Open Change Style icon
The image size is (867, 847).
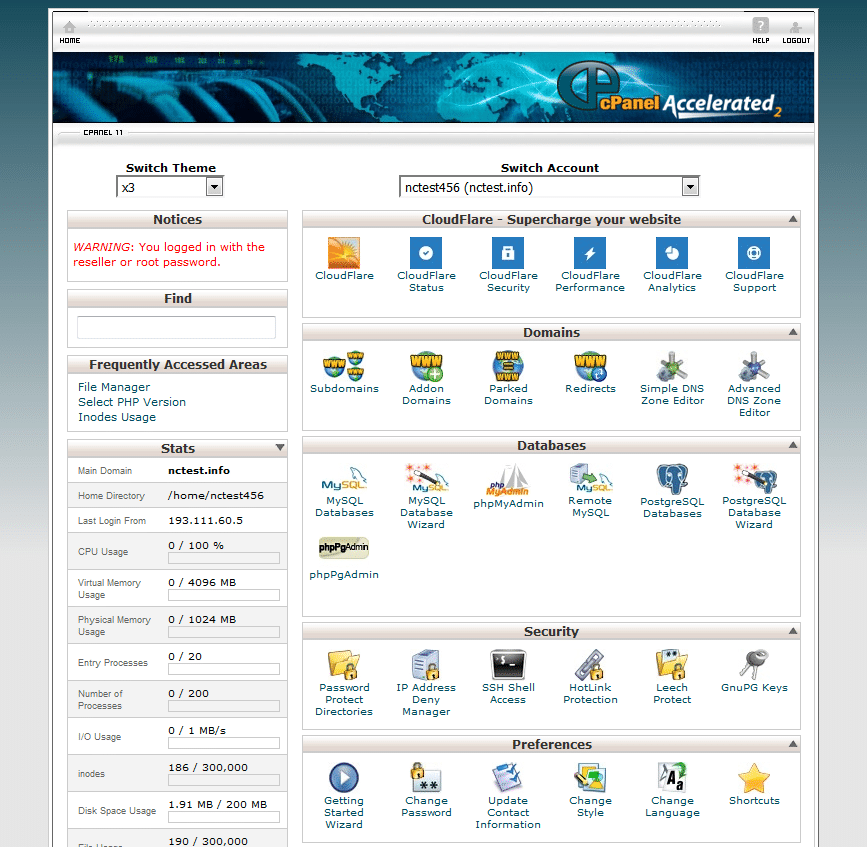[x=590, y=778]
